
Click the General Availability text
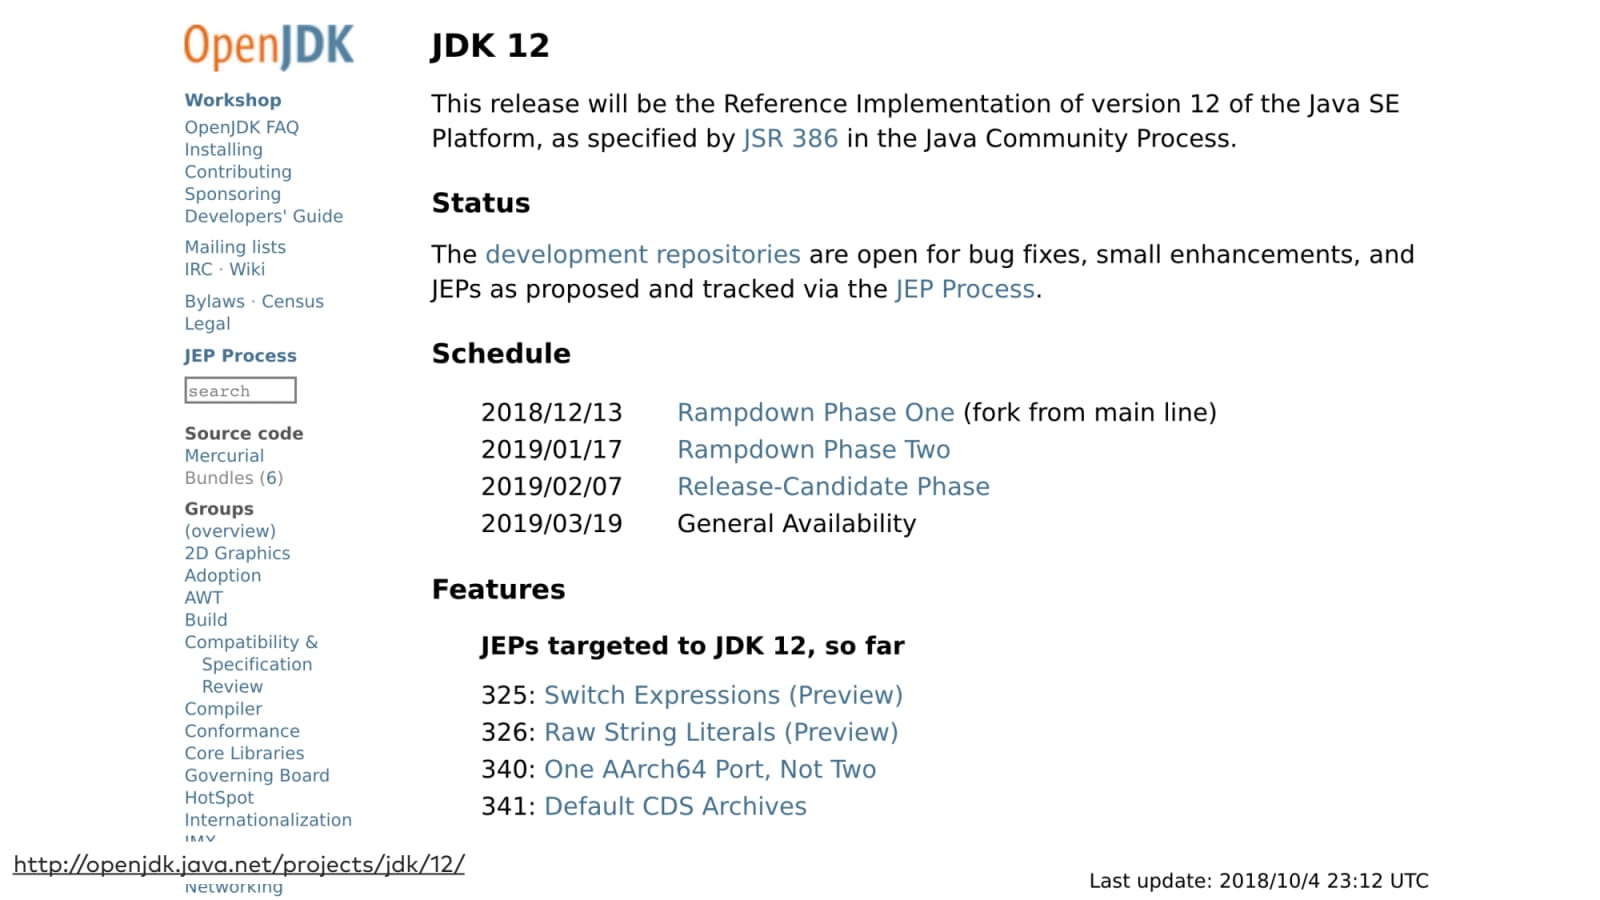(797, 524)
